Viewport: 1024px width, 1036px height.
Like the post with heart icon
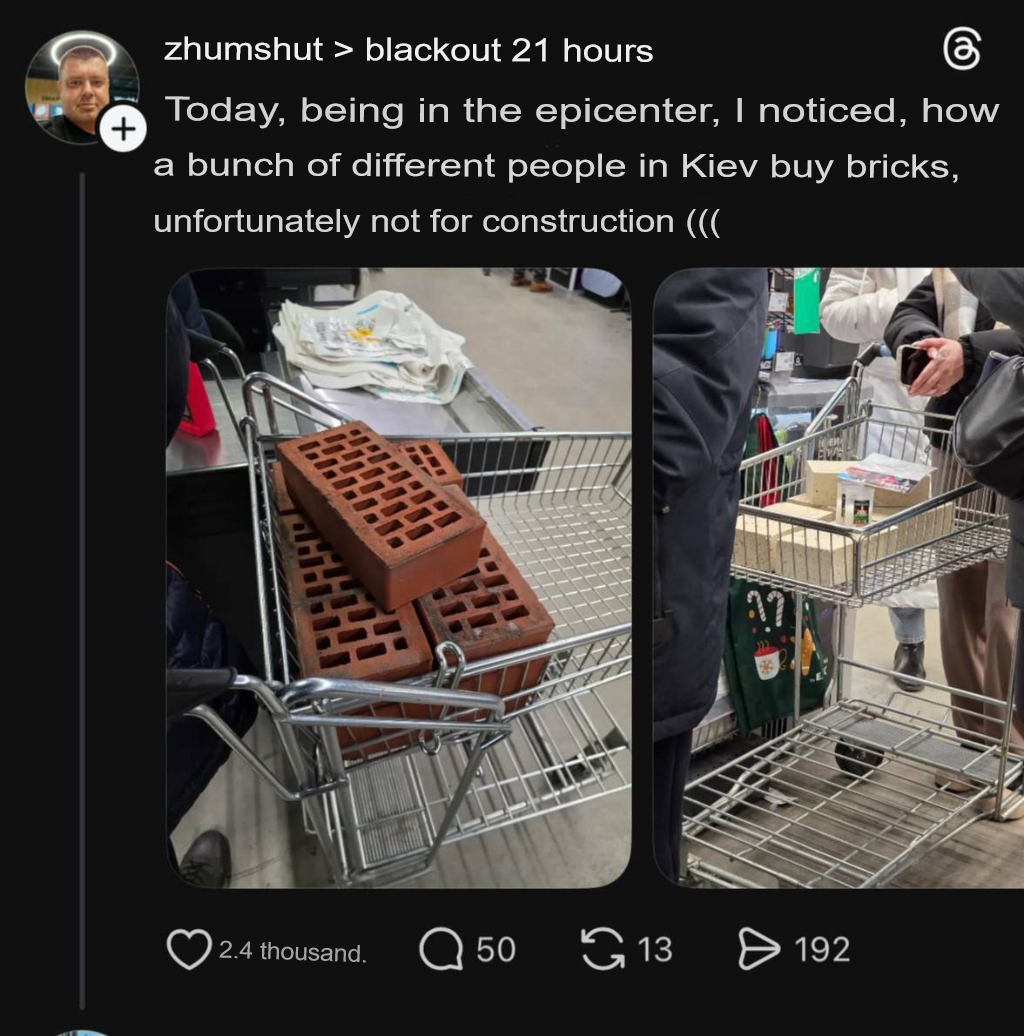point(189,949)
